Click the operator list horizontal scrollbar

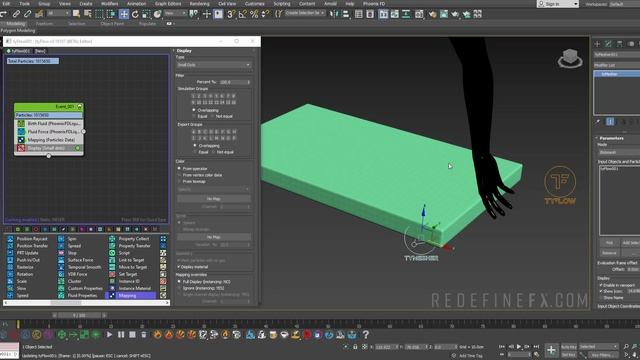tap(87, 303)
